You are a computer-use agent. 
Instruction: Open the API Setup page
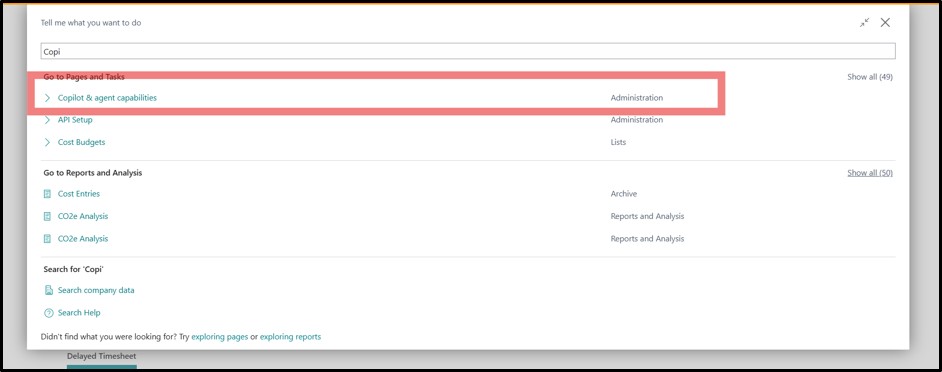75,120
